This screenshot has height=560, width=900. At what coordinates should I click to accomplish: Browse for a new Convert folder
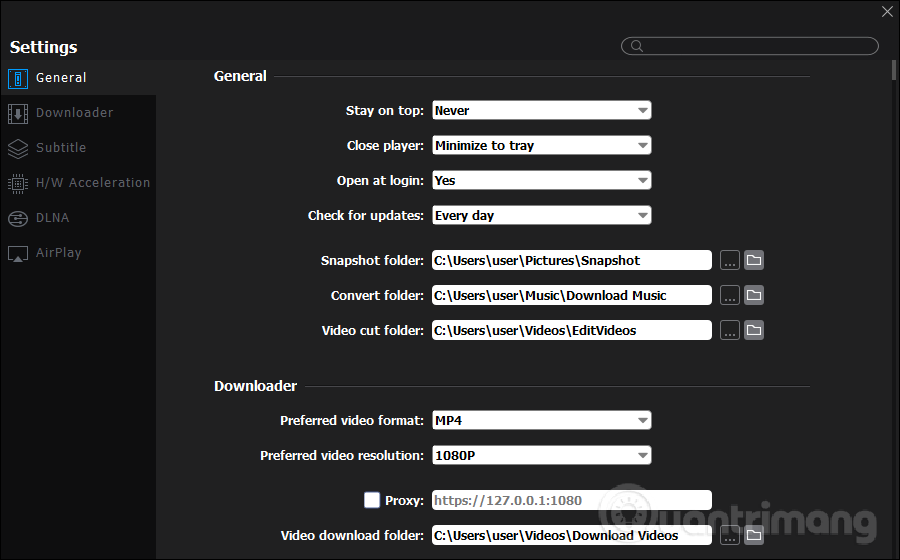pos(730,295)
